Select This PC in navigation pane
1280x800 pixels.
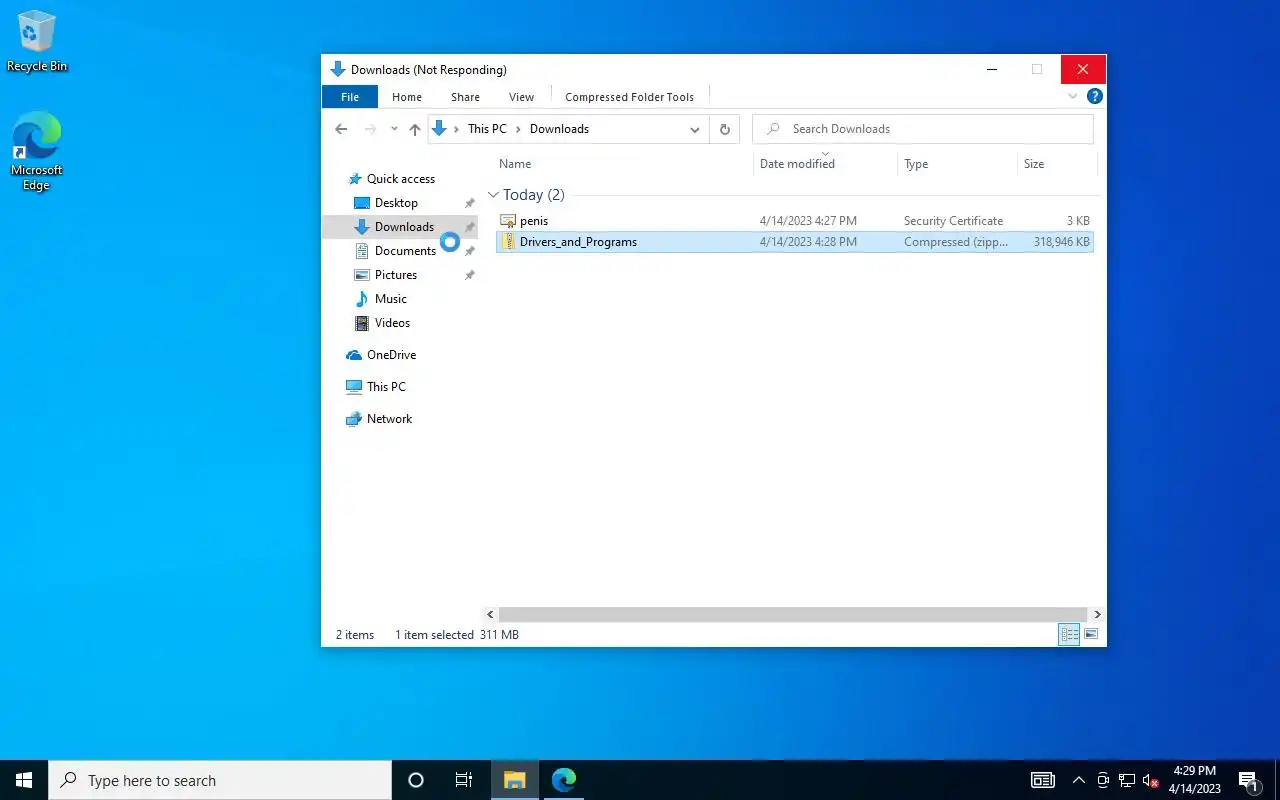[386, 387]
